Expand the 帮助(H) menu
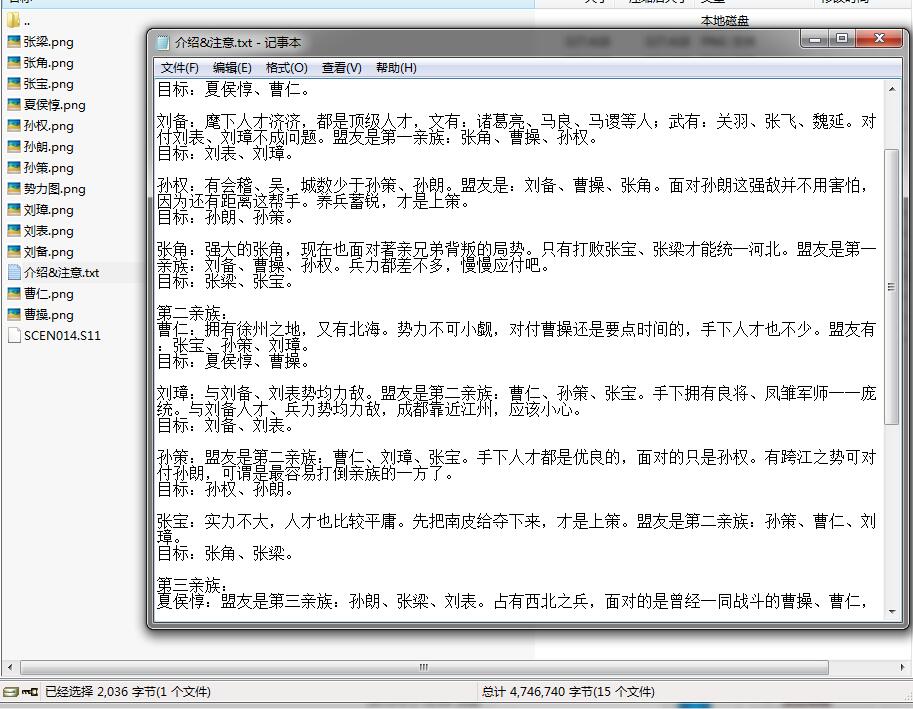Viewport: 913px width, 709px height. point(396,68)
